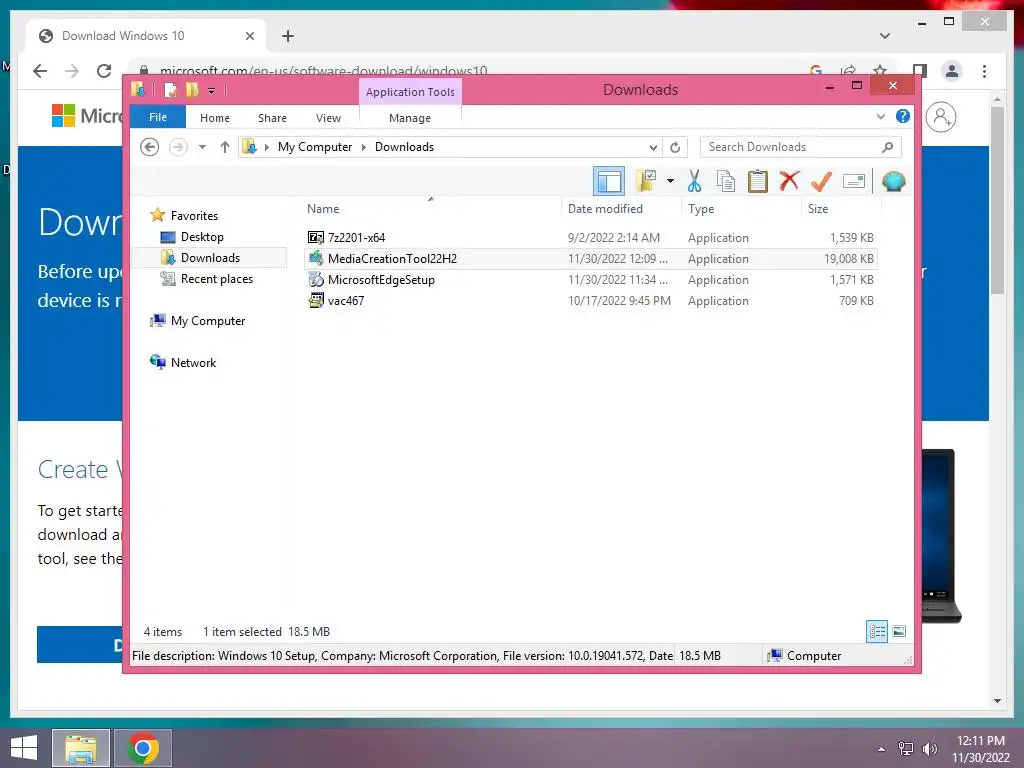
Task: Switch to the Share ribbon tab
Action: [272, 118]
